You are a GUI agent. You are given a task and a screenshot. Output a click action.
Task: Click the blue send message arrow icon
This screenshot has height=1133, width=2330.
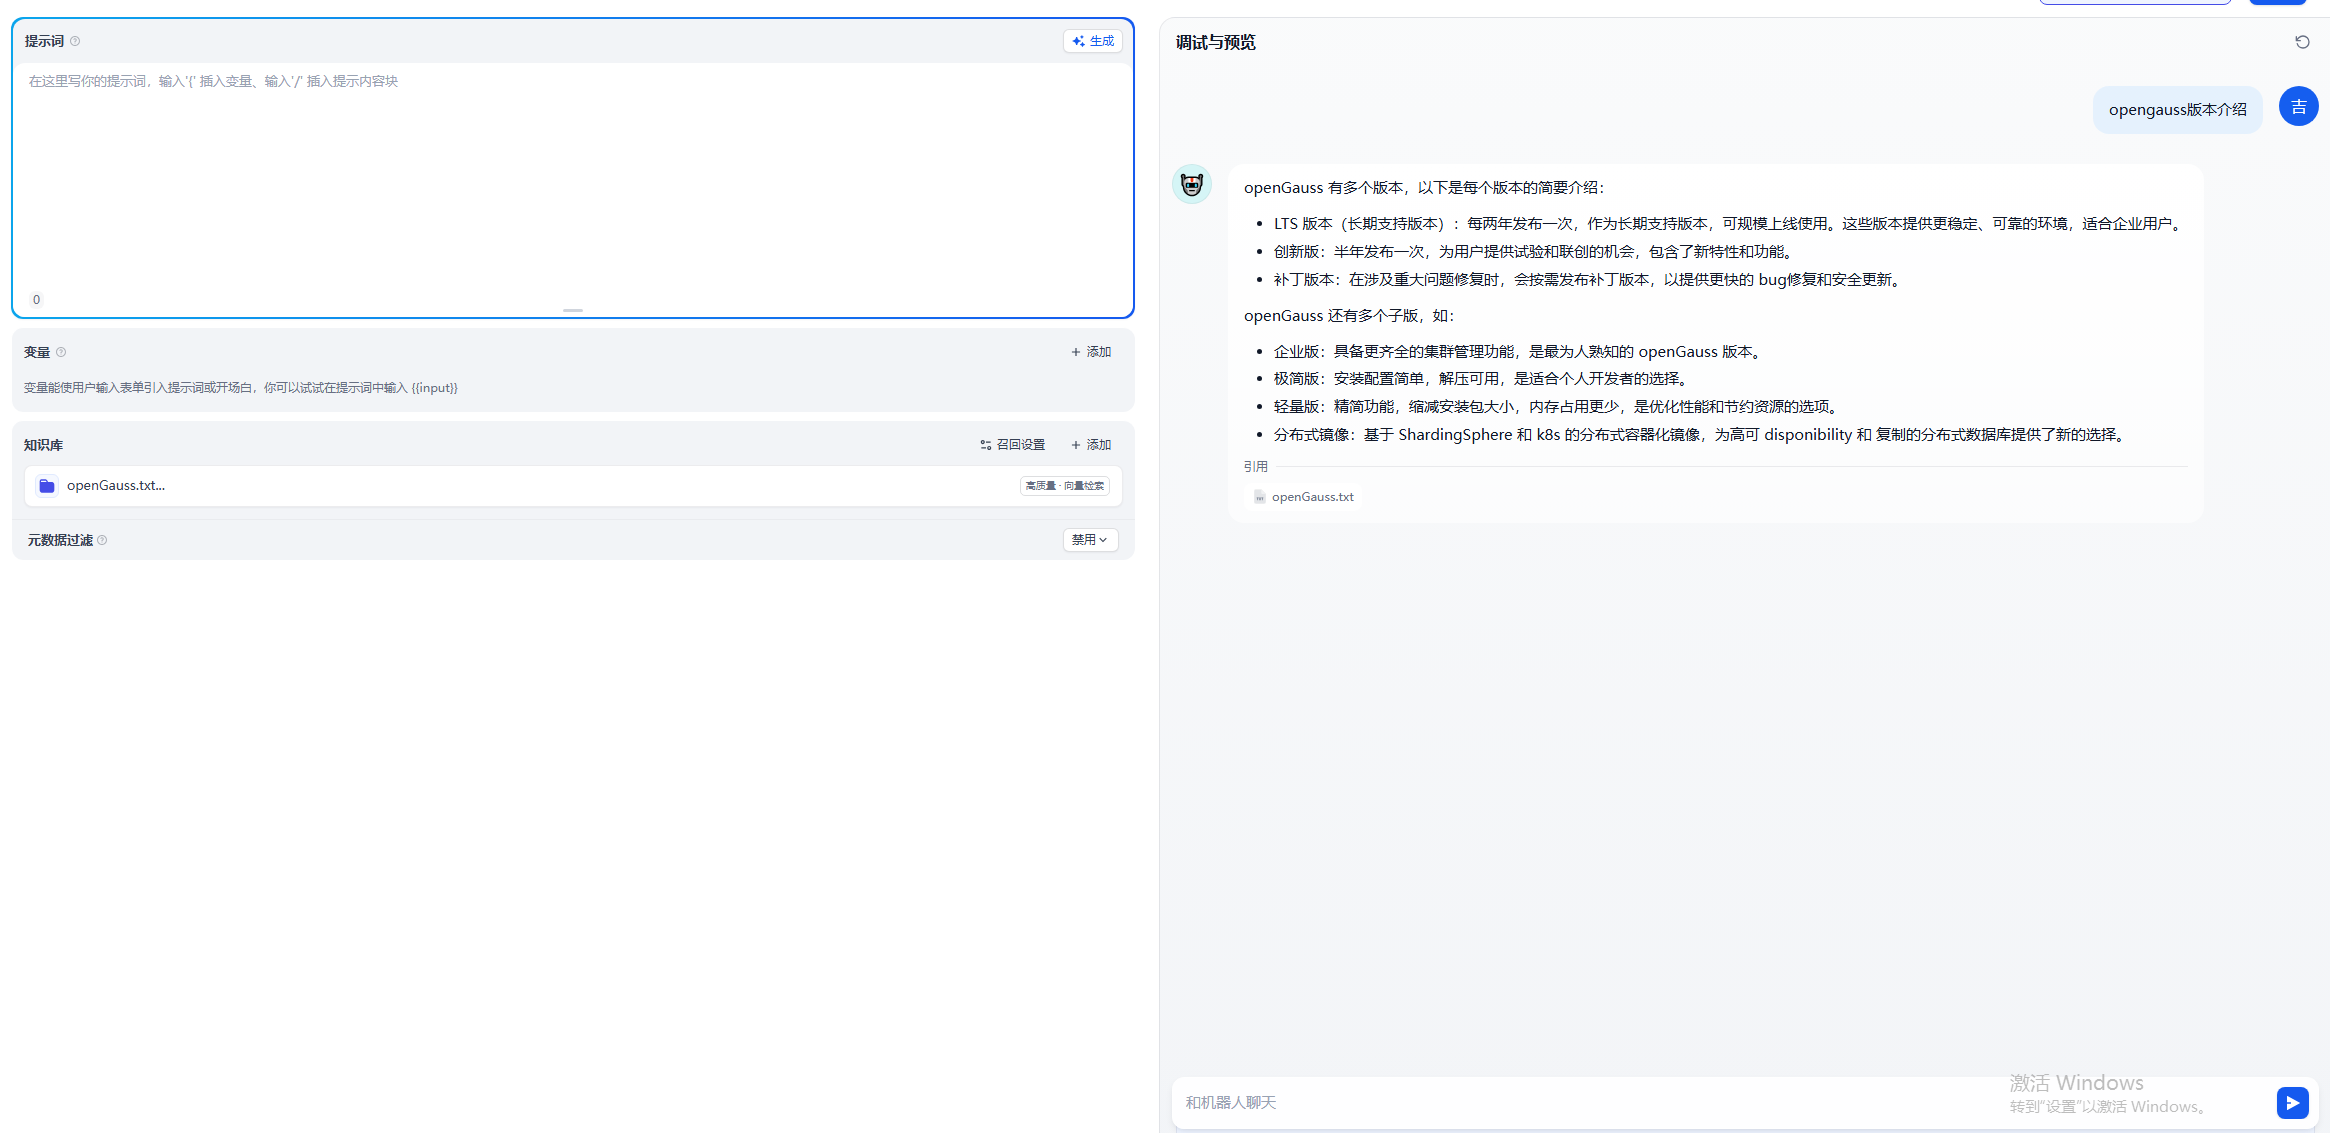2292,1102
